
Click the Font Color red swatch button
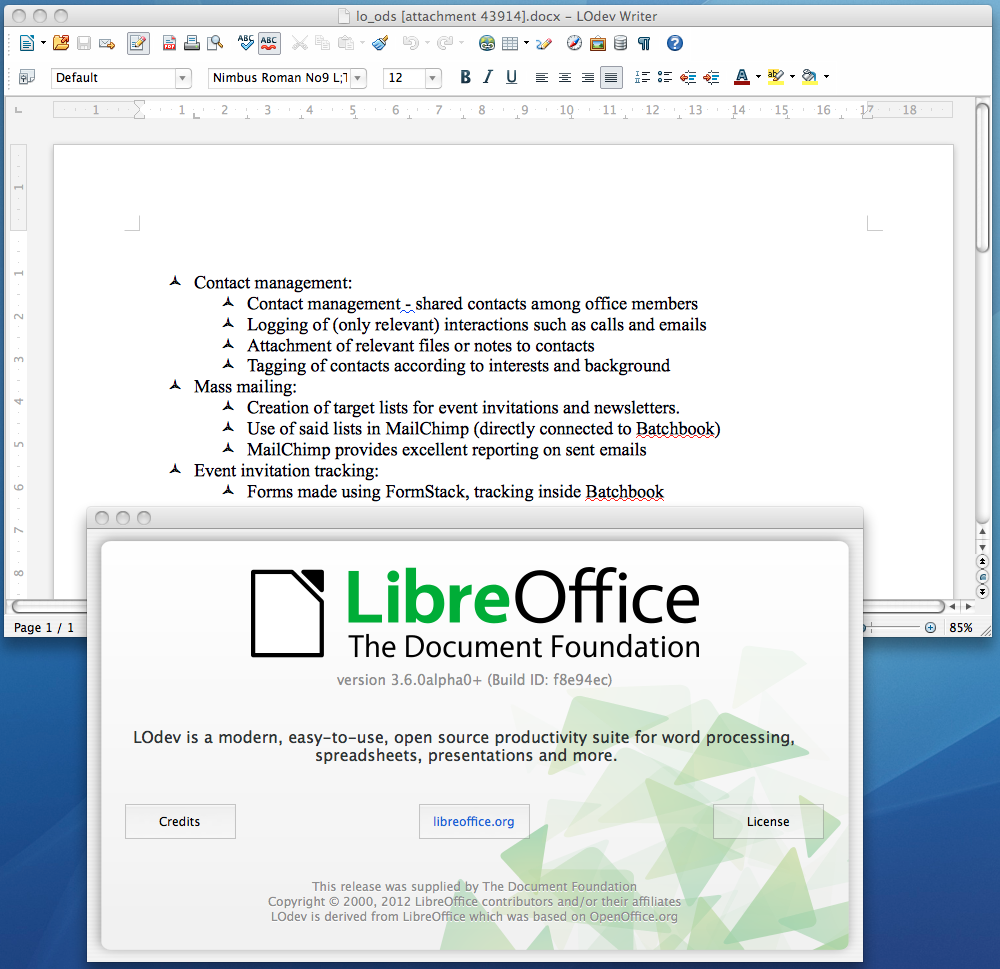740,77
